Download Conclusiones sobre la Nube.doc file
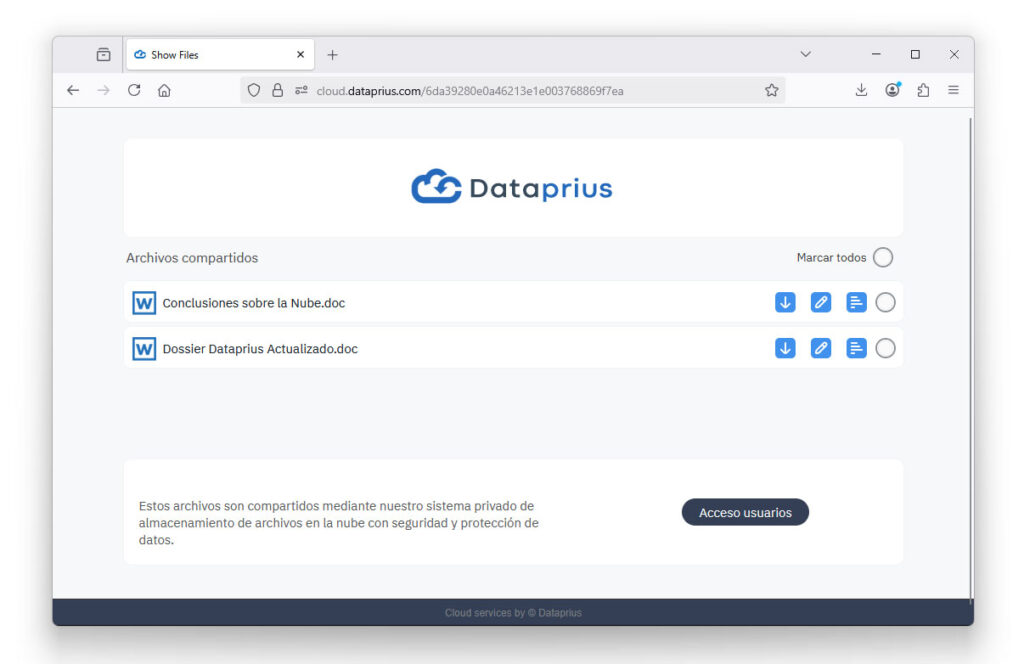 785,302
